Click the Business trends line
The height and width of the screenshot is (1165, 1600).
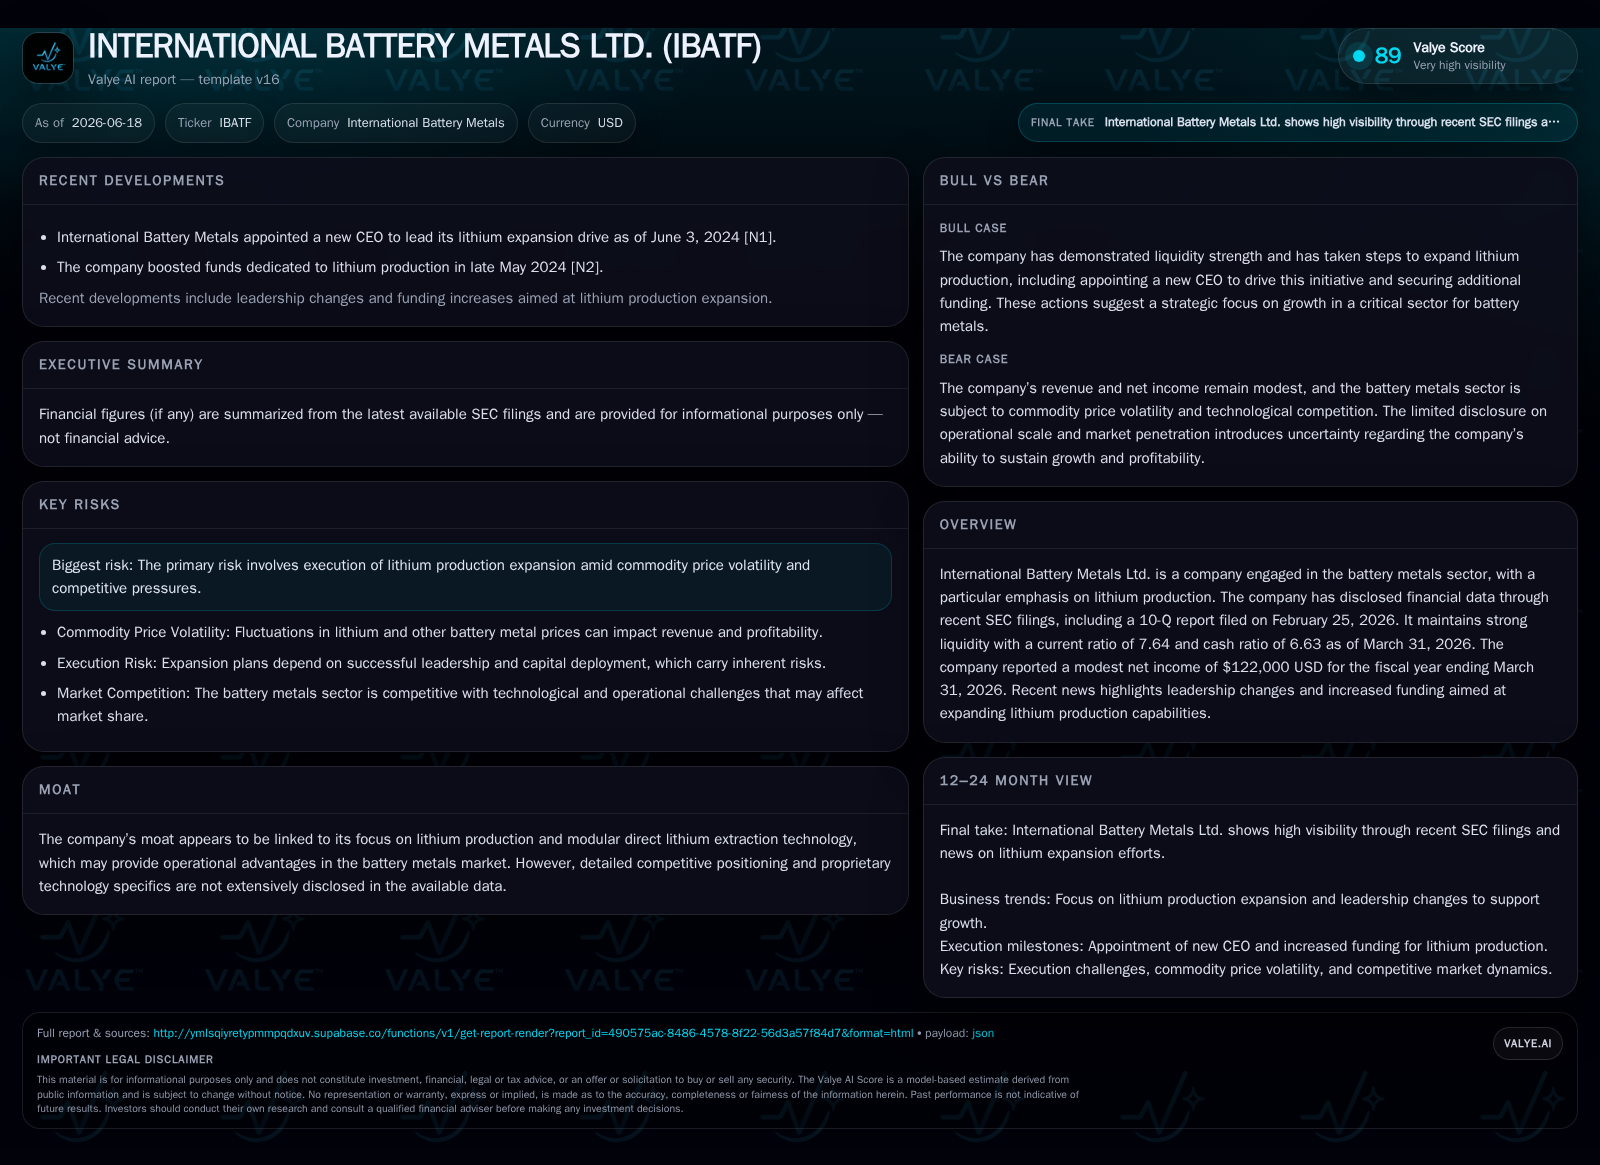[1240, 911]
